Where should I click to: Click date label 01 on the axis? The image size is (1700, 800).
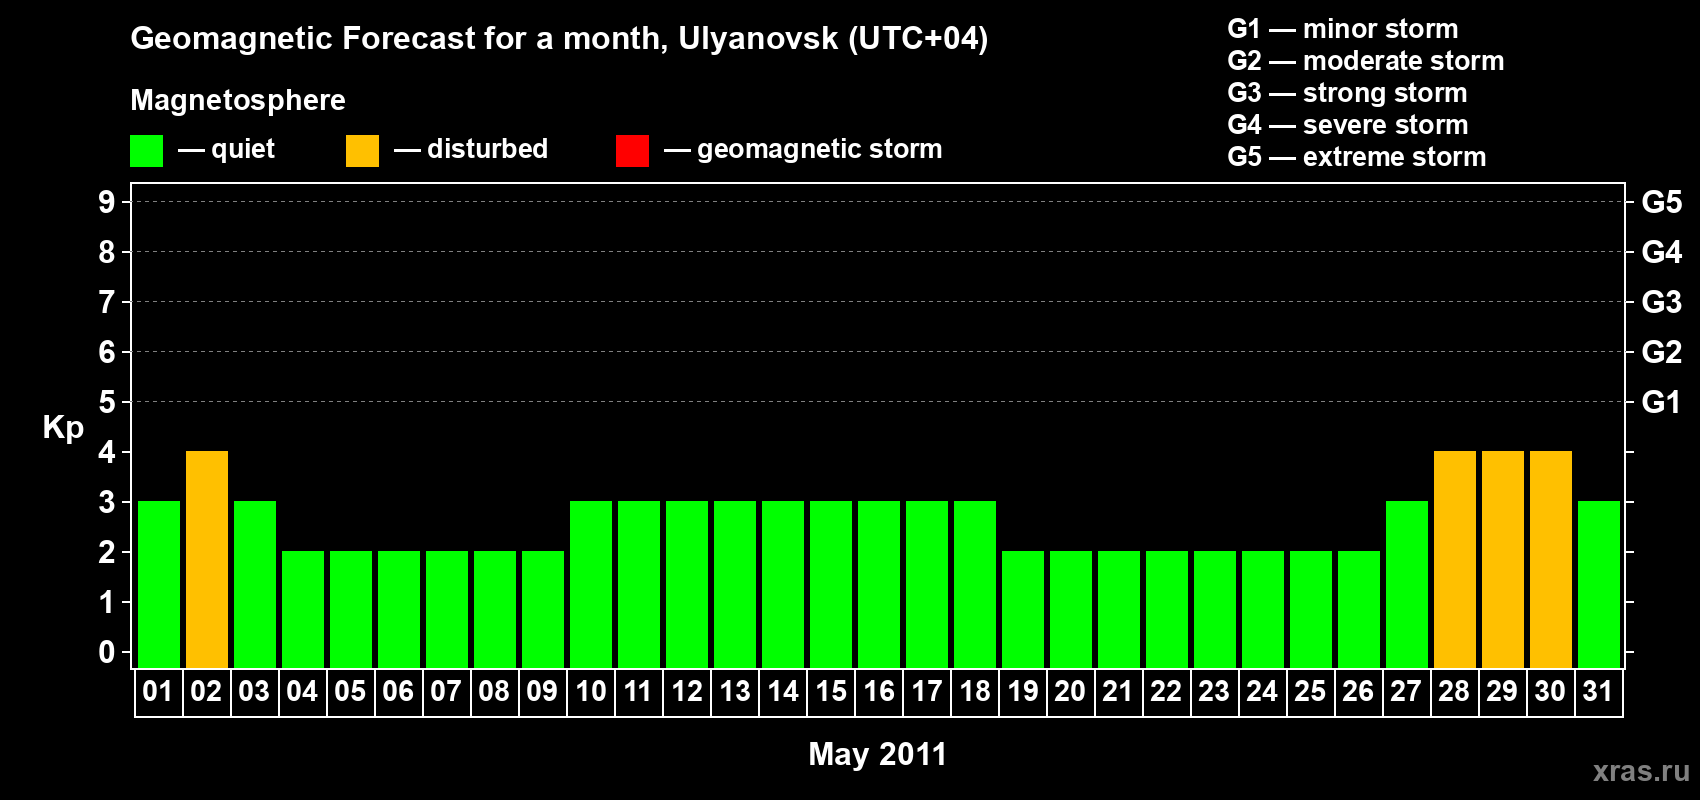click(x=158, y=691)
